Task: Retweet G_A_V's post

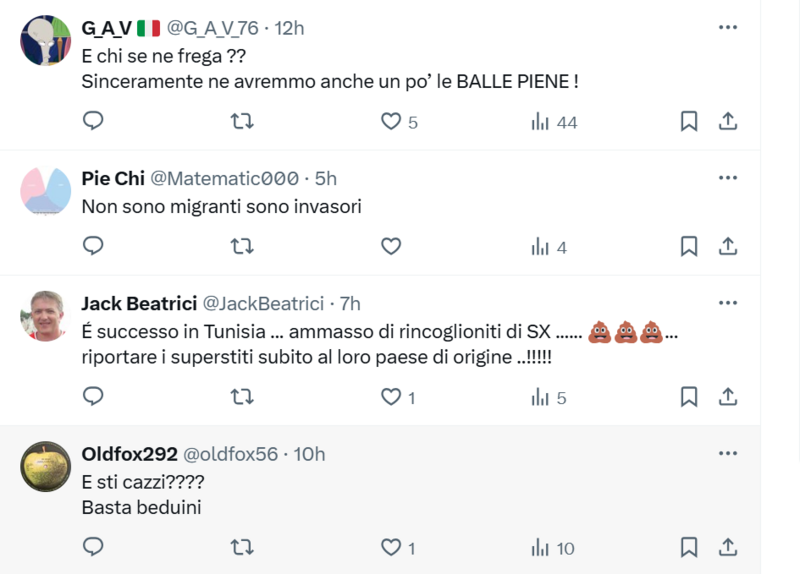Action: click(x=242, y=121)
